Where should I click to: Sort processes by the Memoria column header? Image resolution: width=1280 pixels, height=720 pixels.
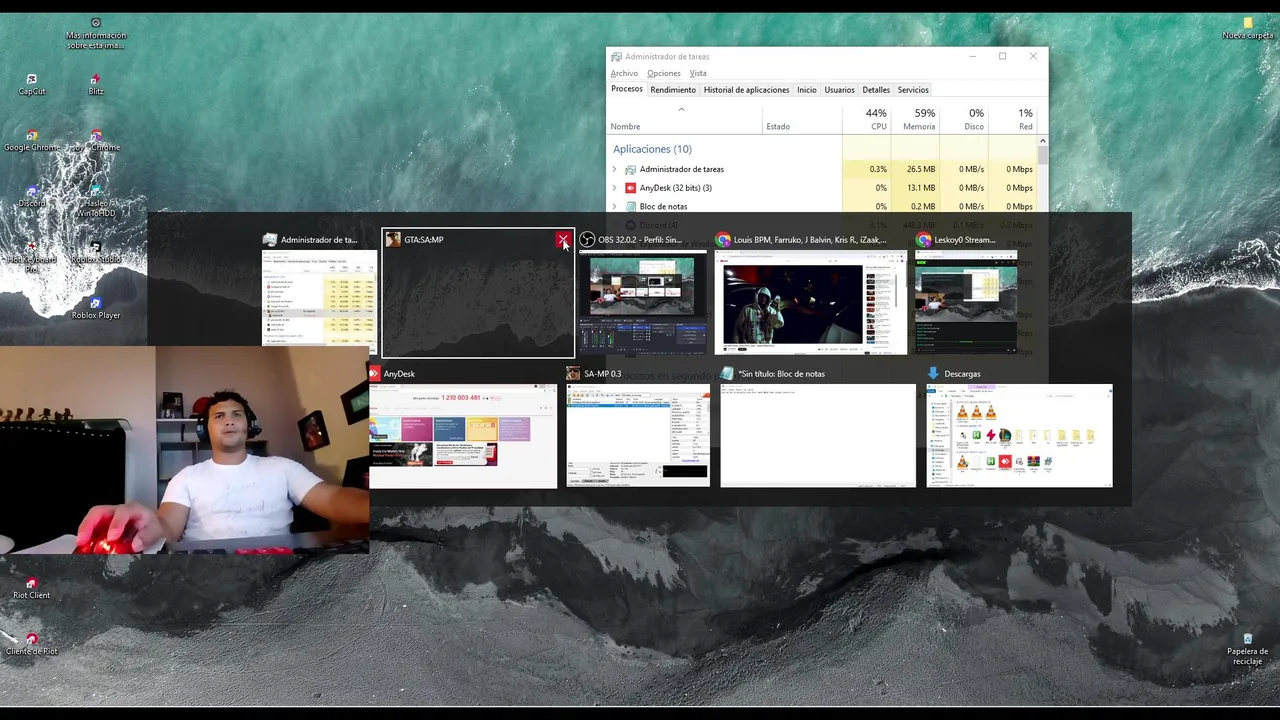pyautogui.click(x=915, y=118)
